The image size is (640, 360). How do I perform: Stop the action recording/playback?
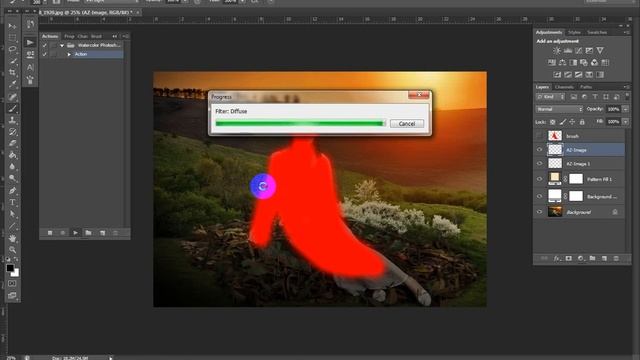pos(50,233)
